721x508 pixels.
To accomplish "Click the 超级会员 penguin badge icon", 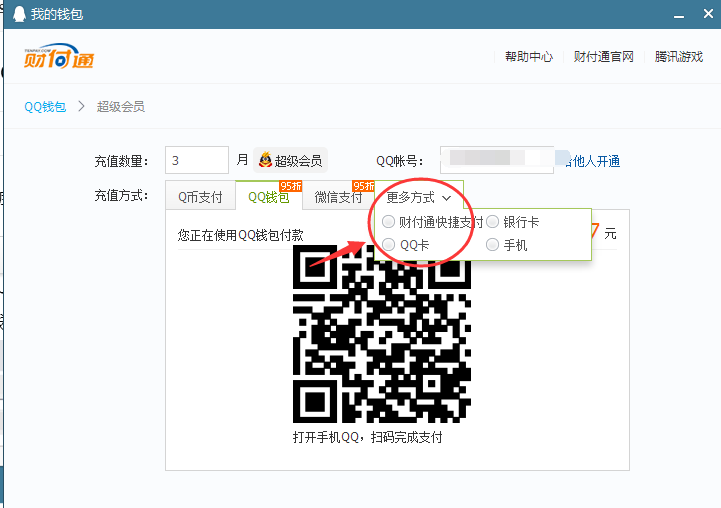I will pyautogui.click(x=265, y=160).
